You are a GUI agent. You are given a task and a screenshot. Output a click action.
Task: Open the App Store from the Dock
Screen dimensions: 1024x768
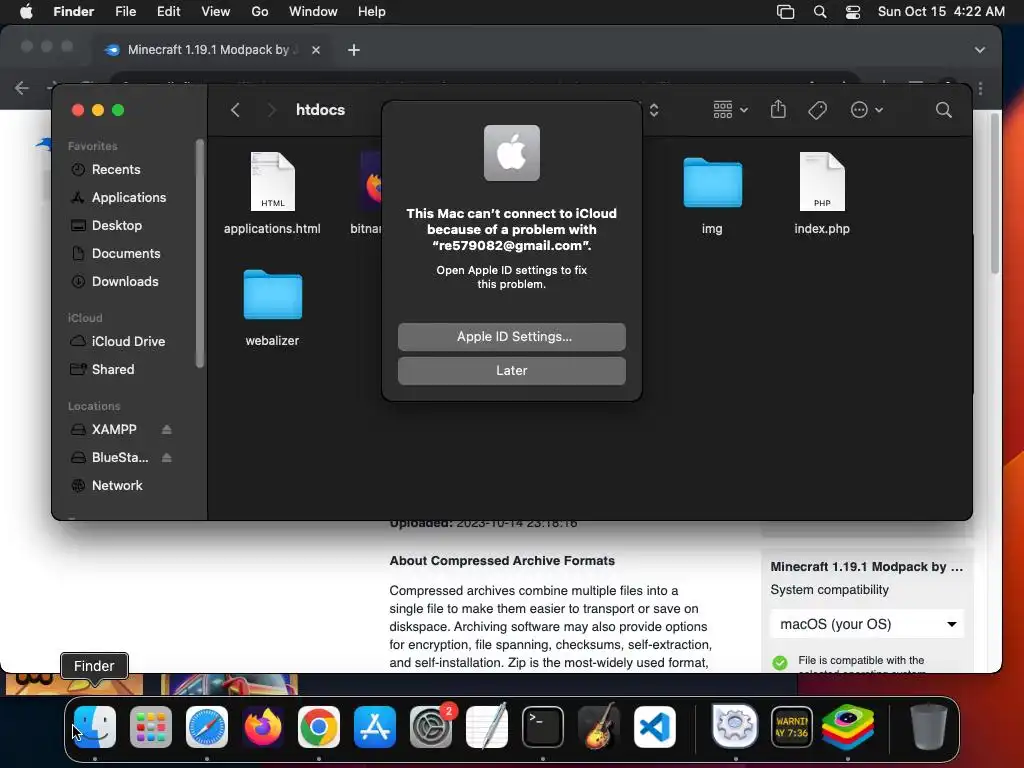pos(375,727)
